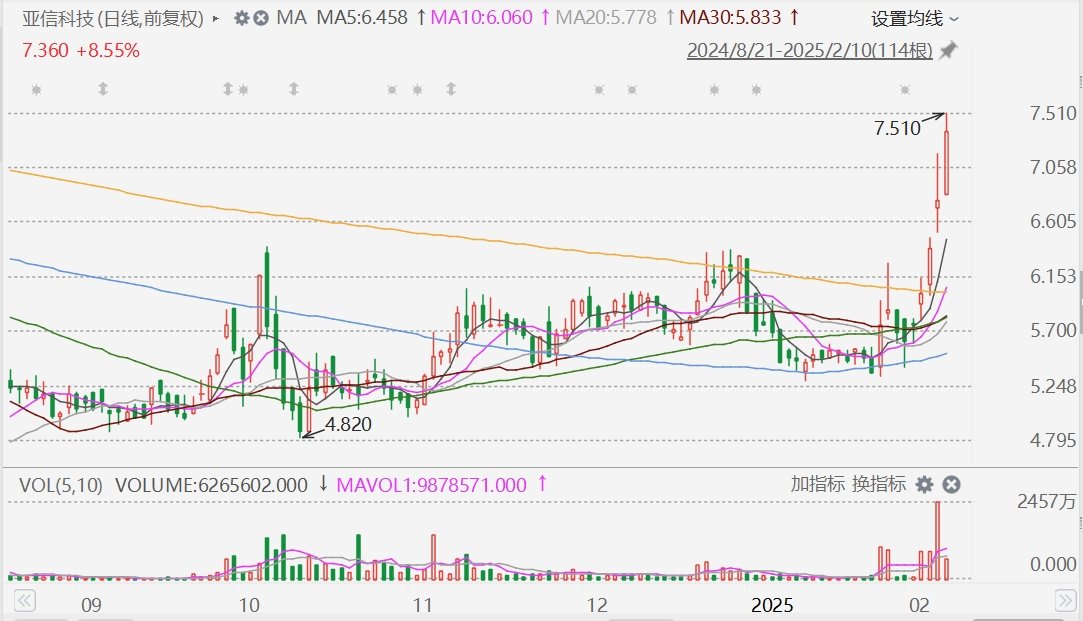Click the price change 7.360 +8.55%
Viewport: 1083px width, 621px height.
[81, 50]
